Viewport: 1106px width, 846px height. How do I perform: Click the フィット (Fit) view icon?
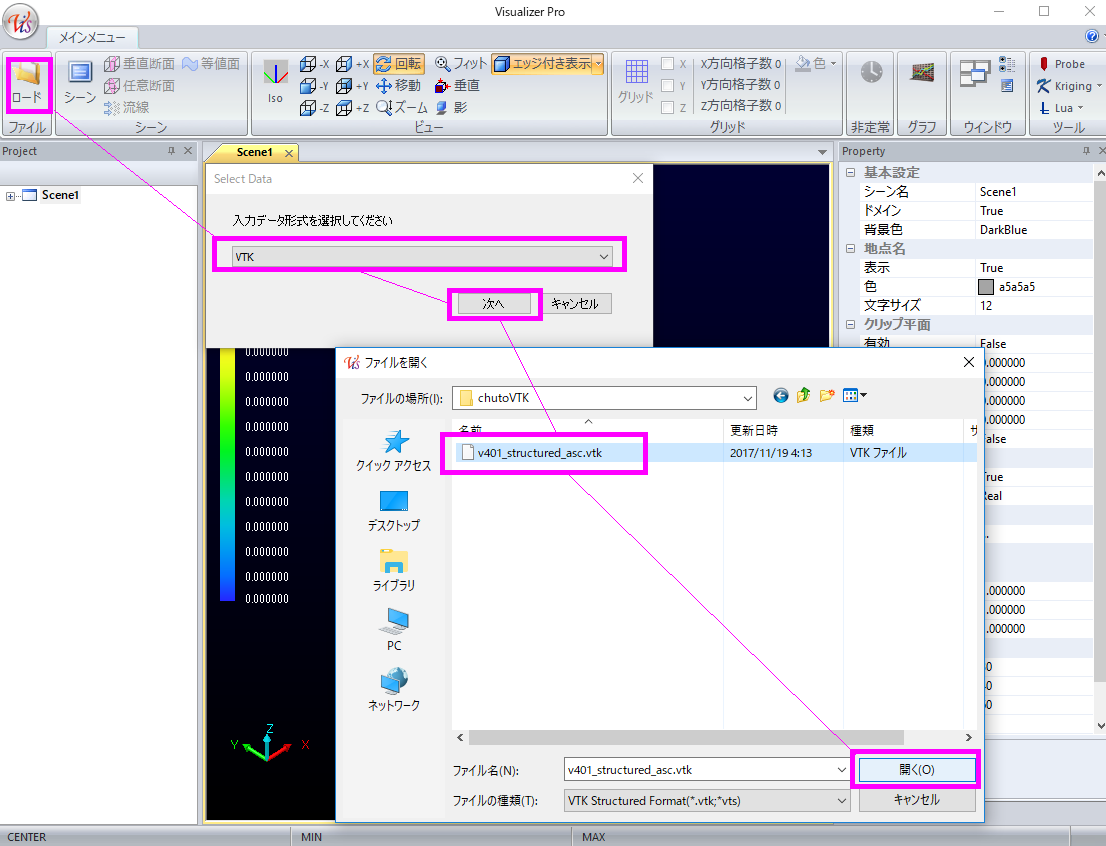(460, 64)
